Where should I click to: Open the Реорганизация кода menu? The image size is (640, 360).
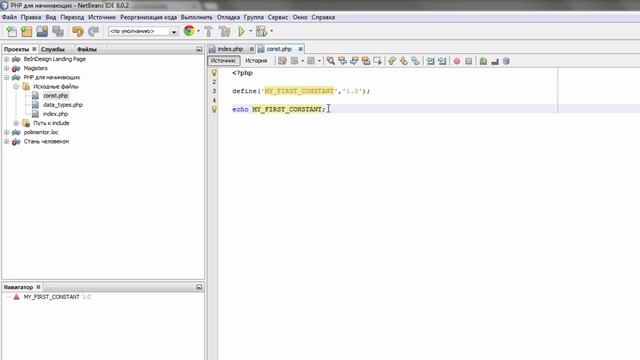coord(149,17)
